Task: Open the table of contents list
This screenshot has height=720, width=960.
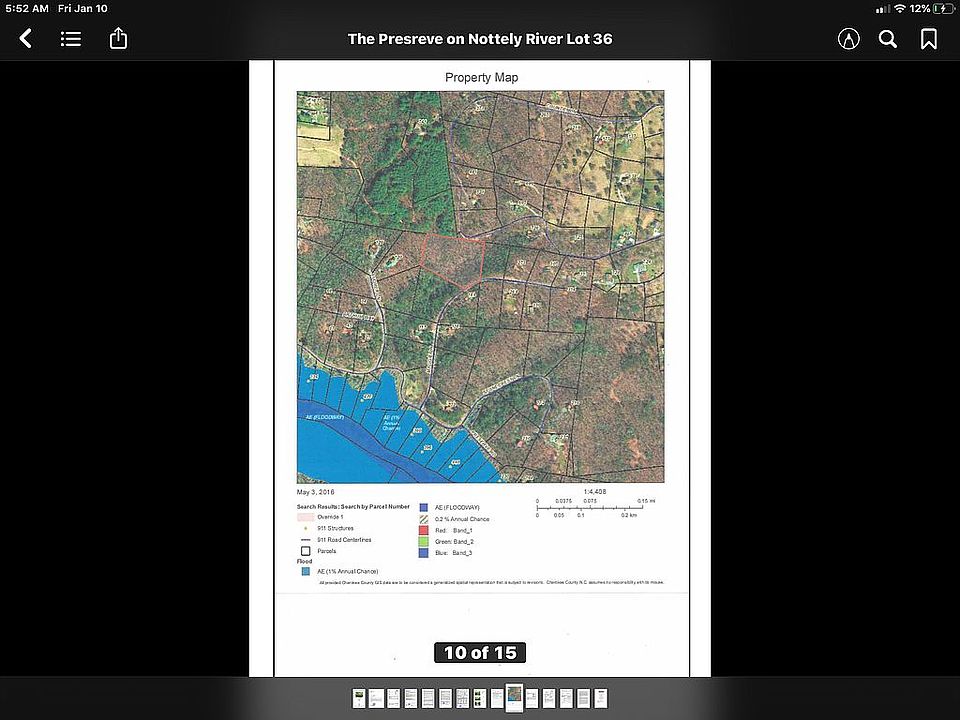Action: (x=71, y=39)
